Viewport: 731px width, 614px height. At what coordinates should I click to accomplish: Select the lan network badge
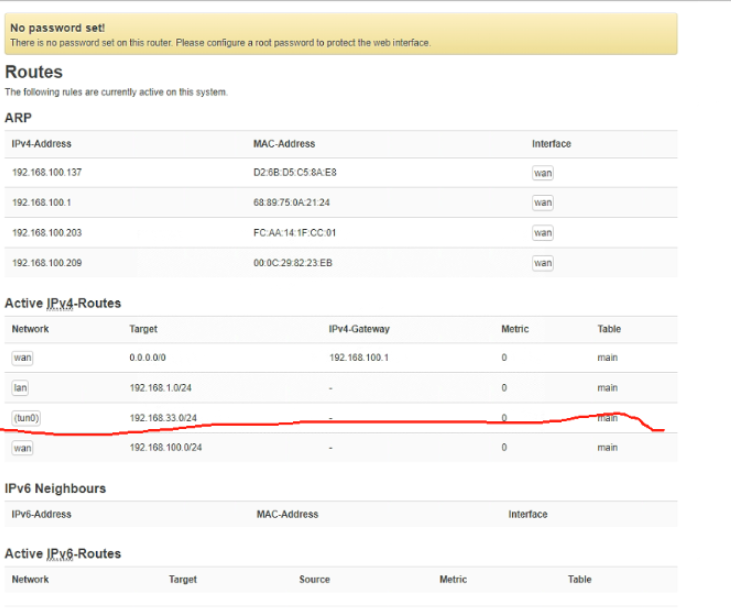20,388
